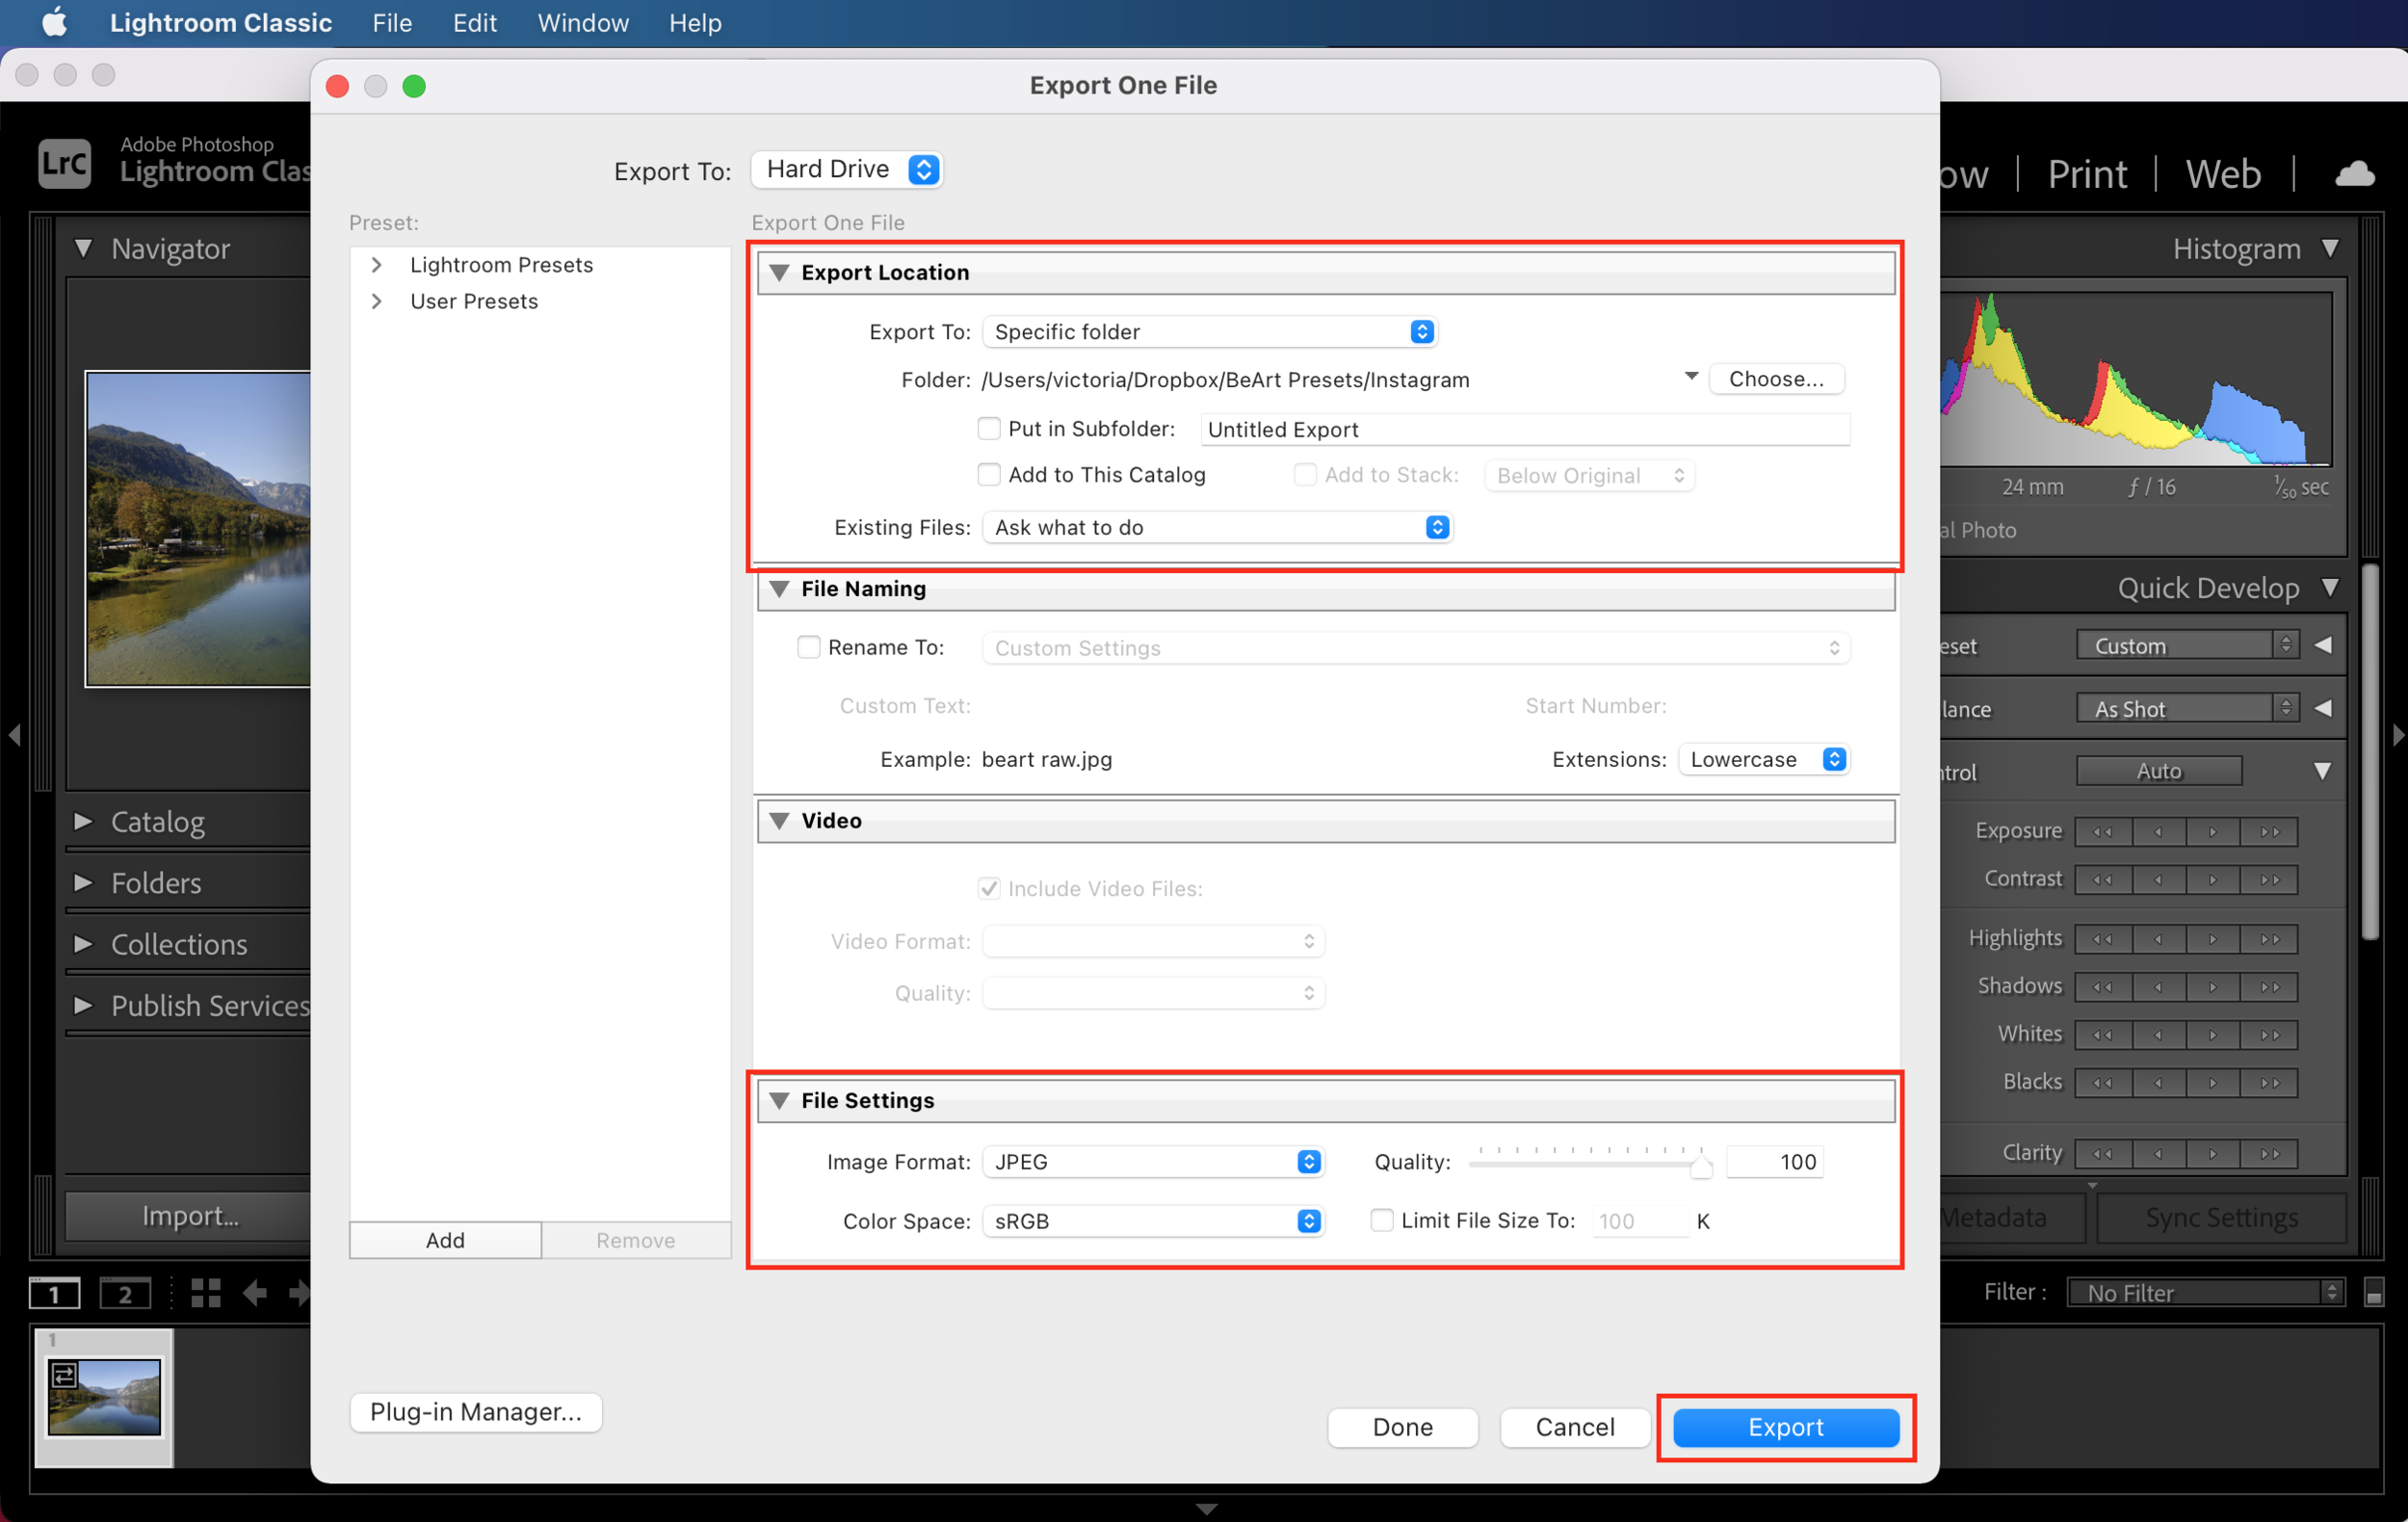
Task: Open the File menu
Action: (x=391, y=22)
